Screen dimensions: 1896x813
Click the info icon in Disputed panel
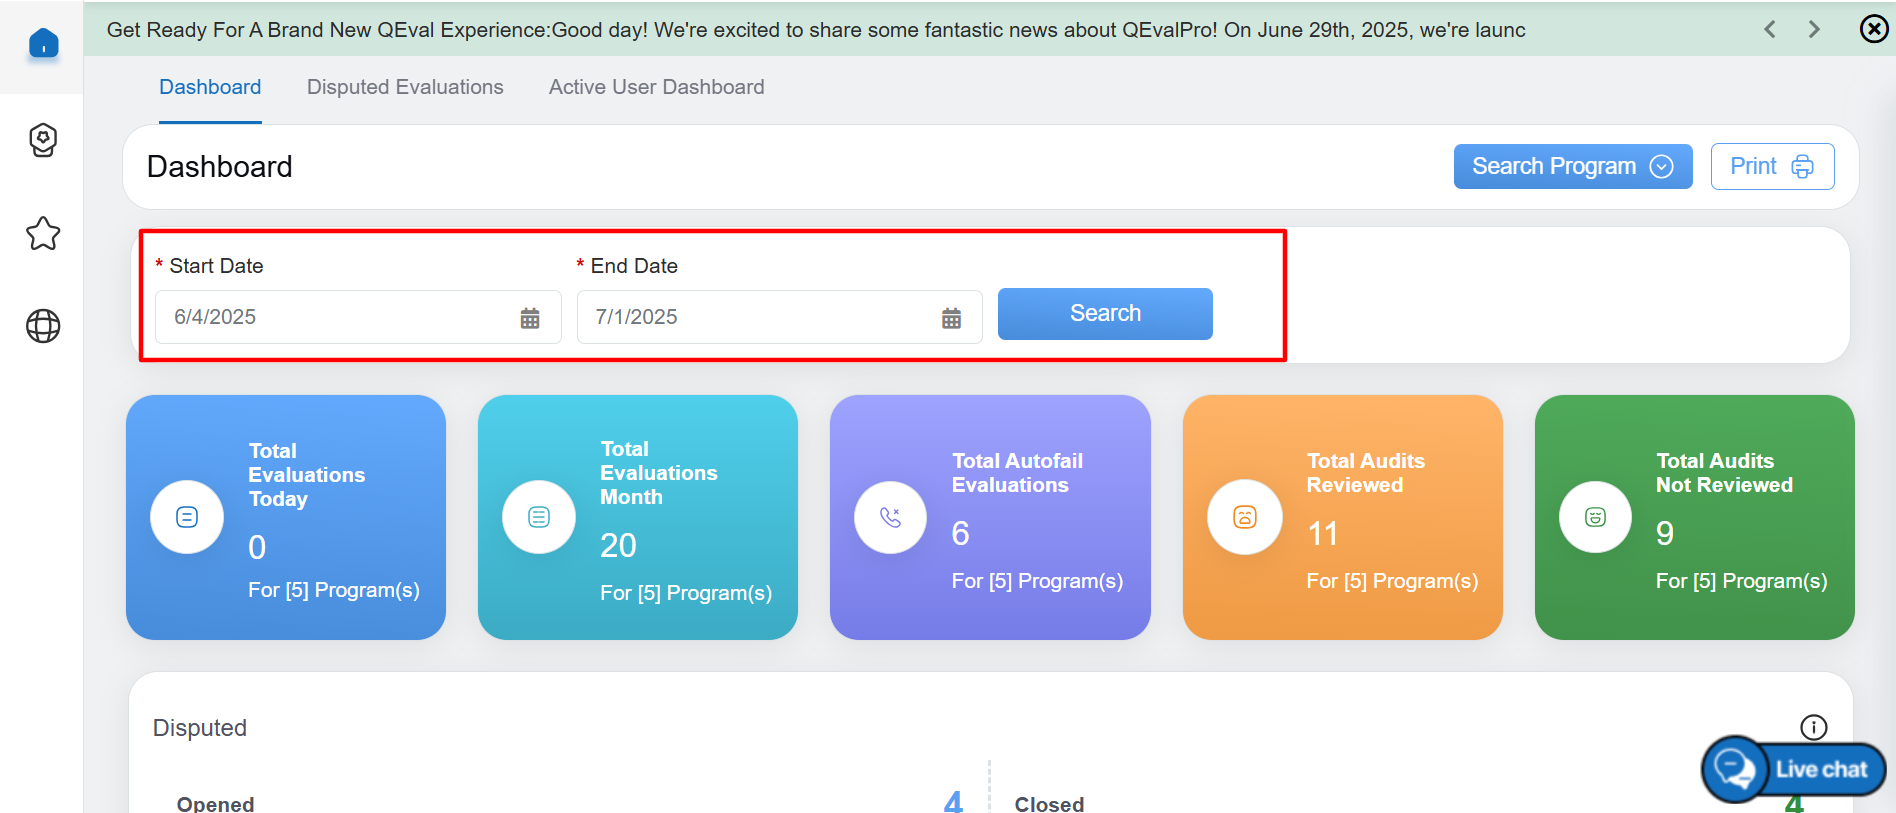tap(1813, 727)
